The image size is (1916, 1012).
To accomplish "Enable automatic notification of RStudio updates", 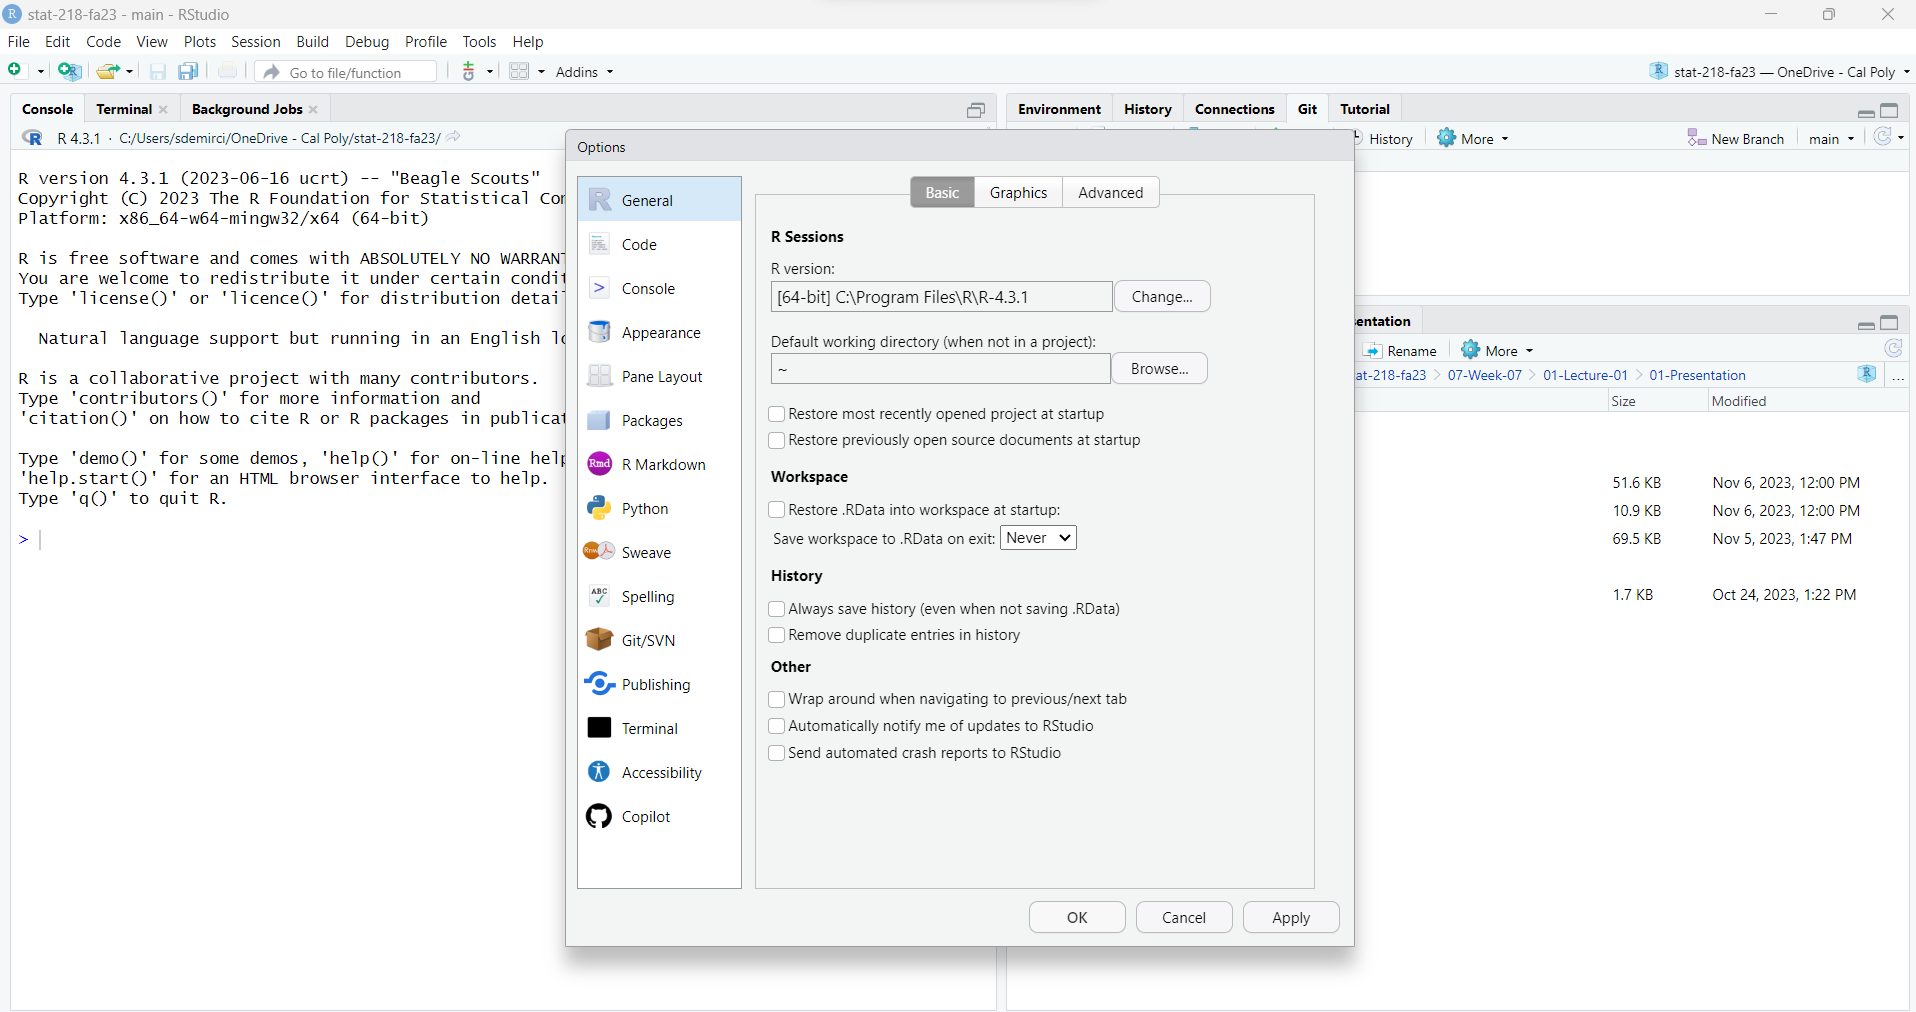I will (777, 726).
